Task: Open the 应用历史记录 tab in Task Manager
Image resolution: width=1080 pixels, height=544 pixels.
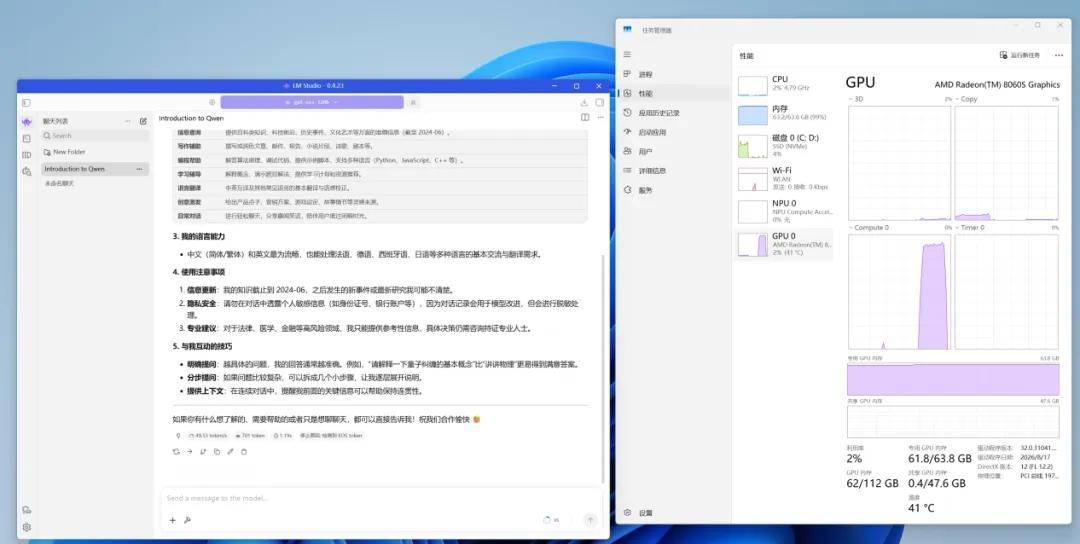Action: (x=674, y=113)
